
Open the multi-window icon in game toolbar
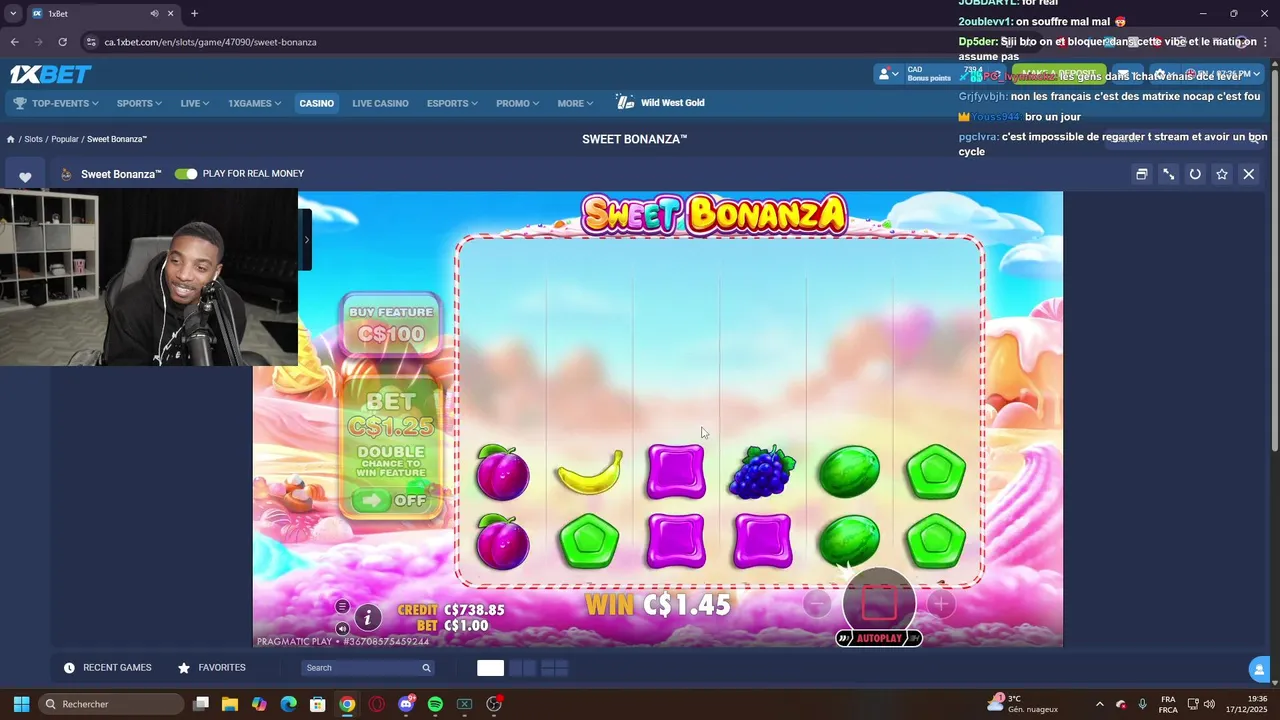[1141, 174]
